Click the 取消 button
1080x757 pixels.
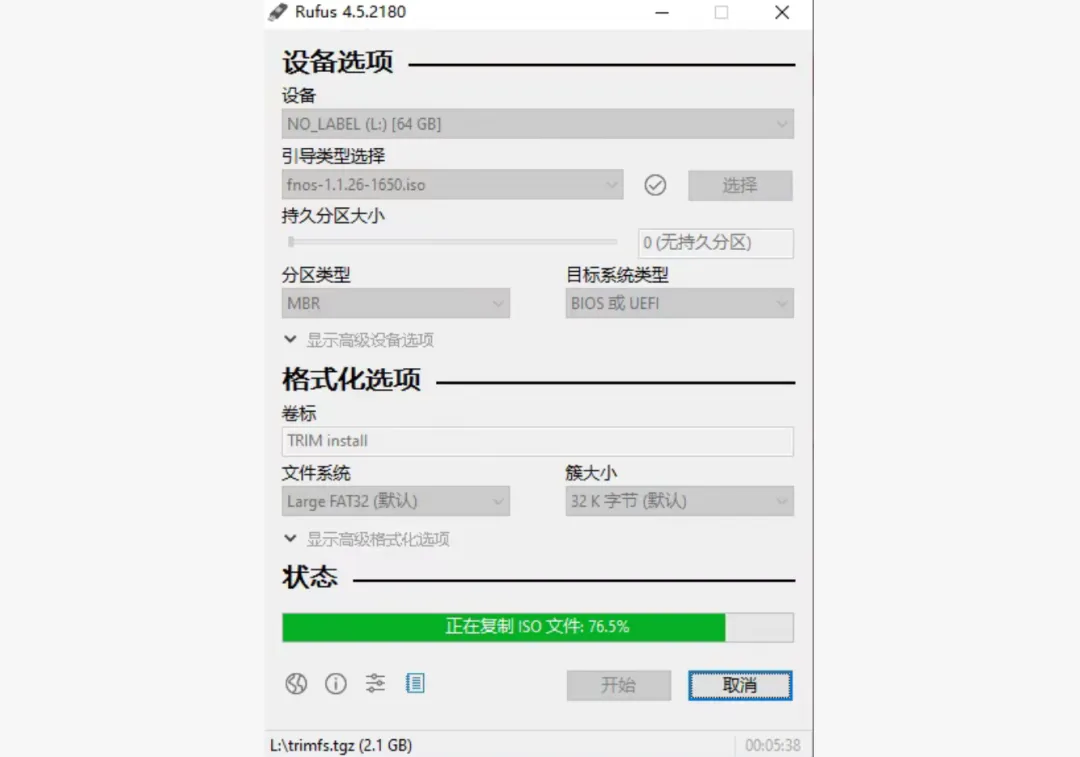[740, 685]
